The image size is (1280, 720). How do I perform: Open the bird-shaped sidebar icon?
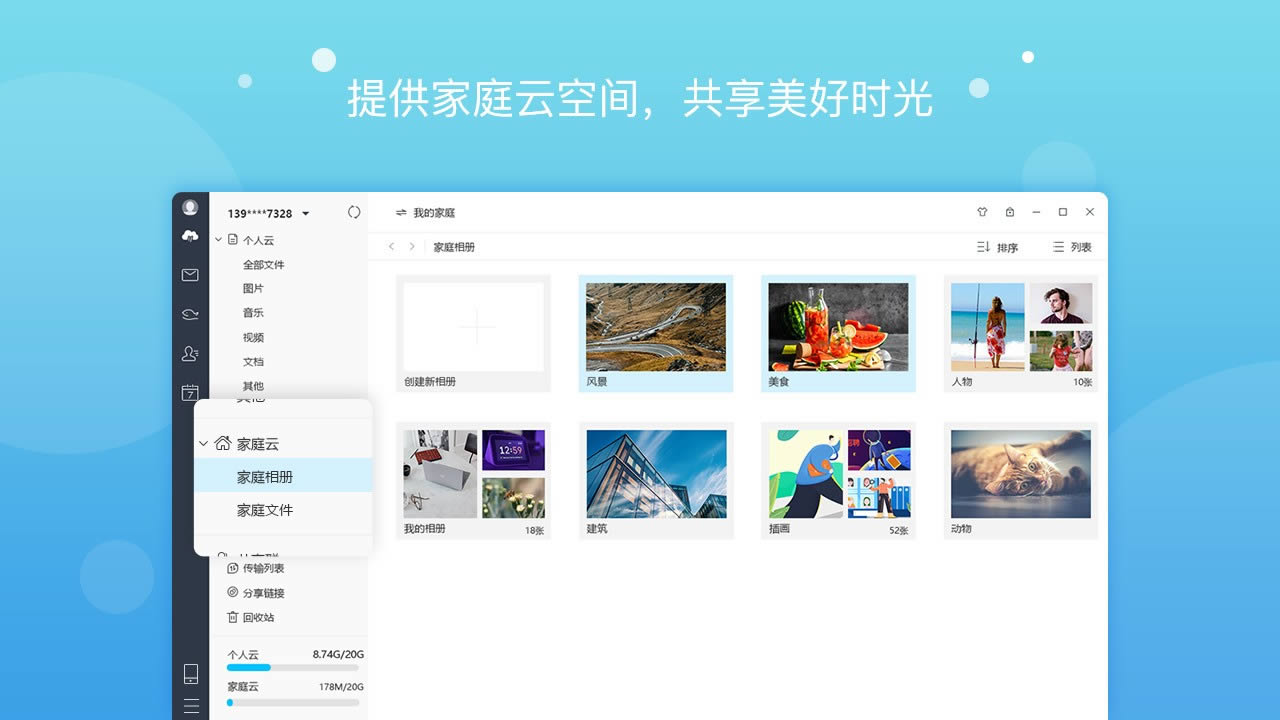(190, 314)
